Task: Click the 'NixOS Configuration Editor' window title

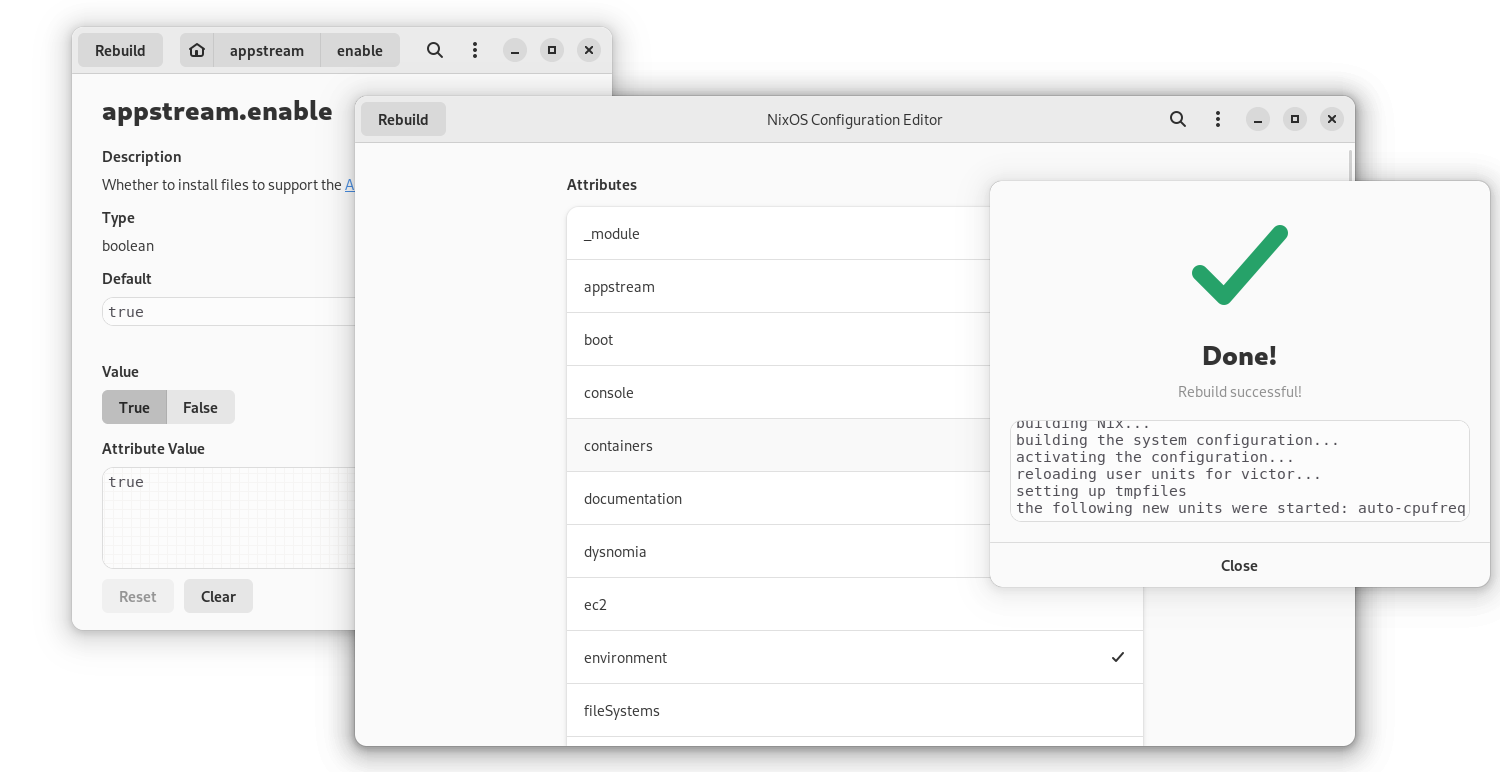Action: (854, 119)
